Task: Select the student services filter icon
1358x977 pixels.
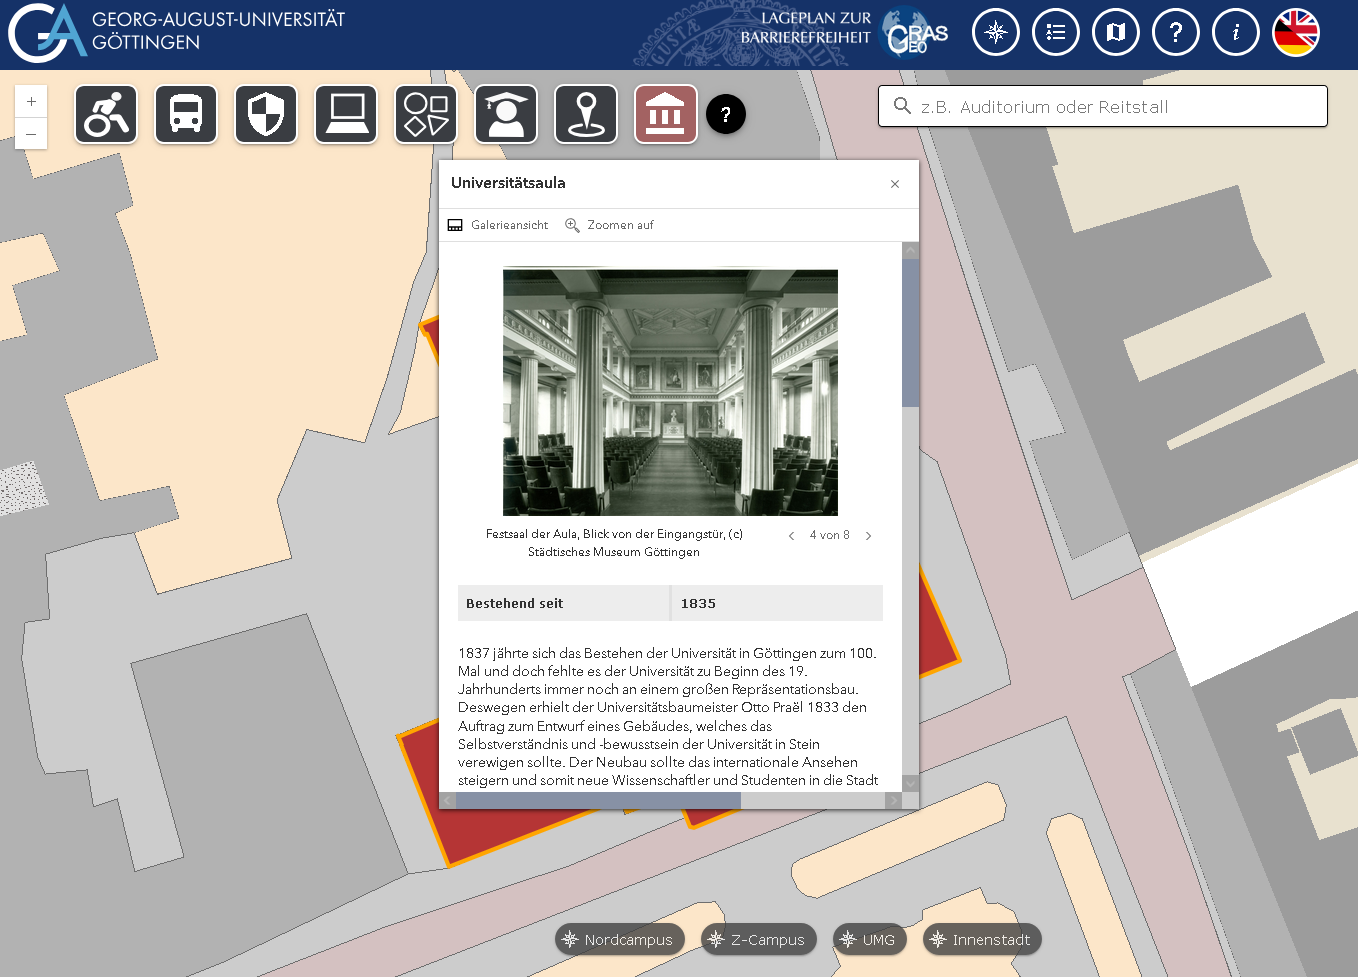Action: point(505,113)
